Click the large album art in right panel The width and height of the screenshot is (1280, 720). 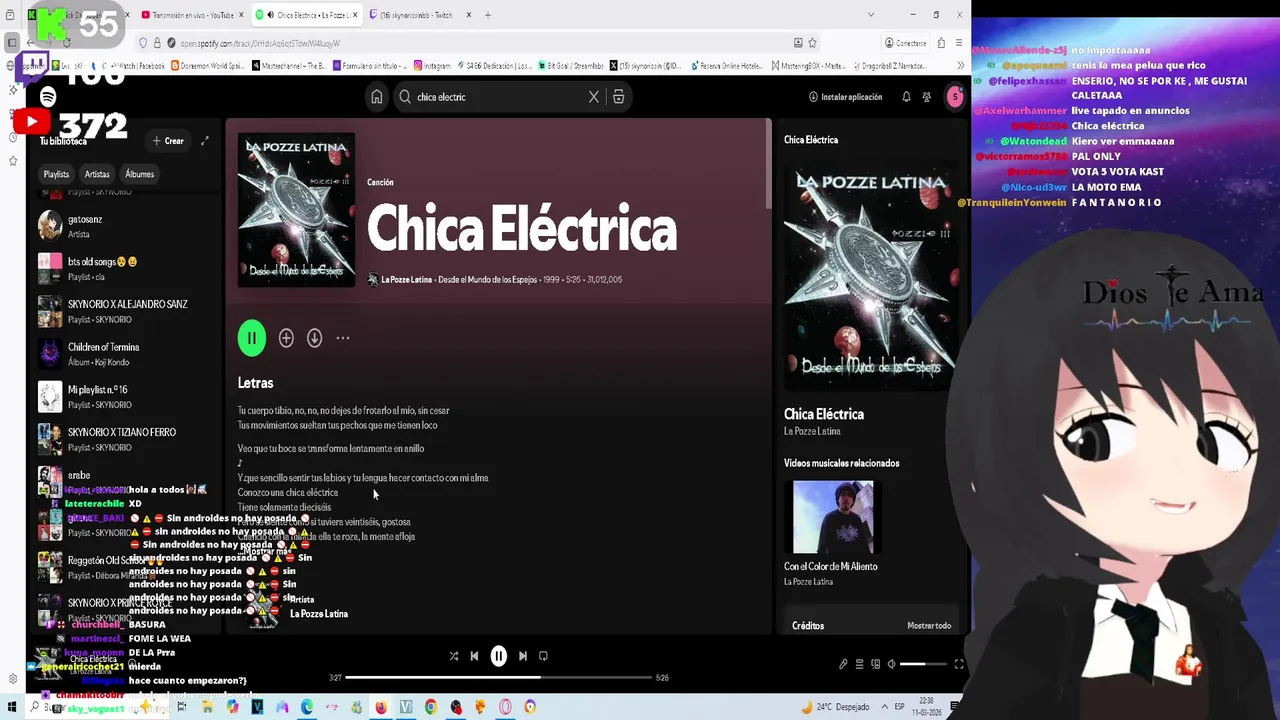(871, 274)
